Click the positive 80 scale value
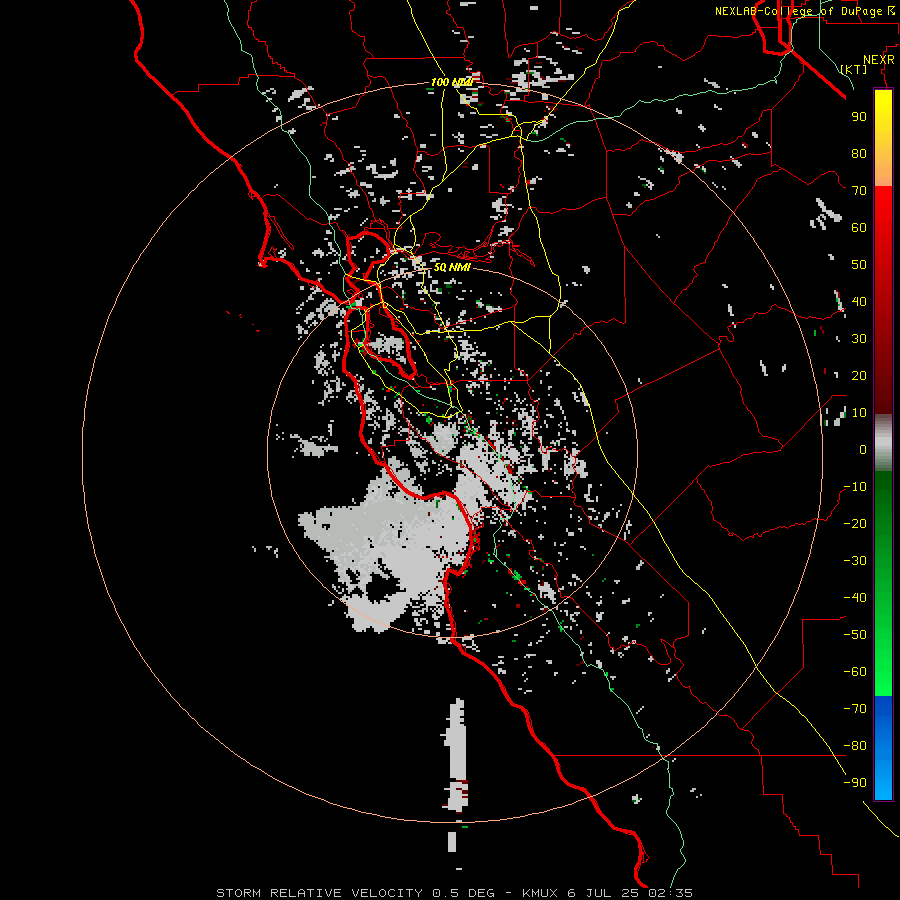900x900 pixels. [x=859, y=154]
